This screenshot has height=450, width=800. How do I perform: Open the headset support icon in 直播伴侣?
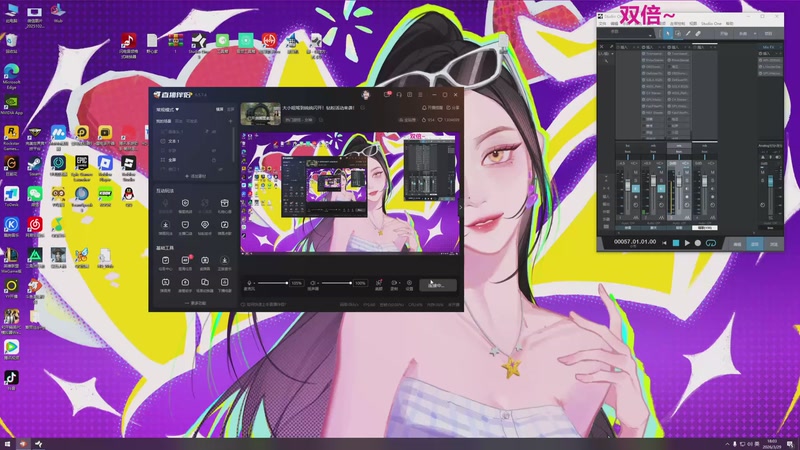point(399,95)
